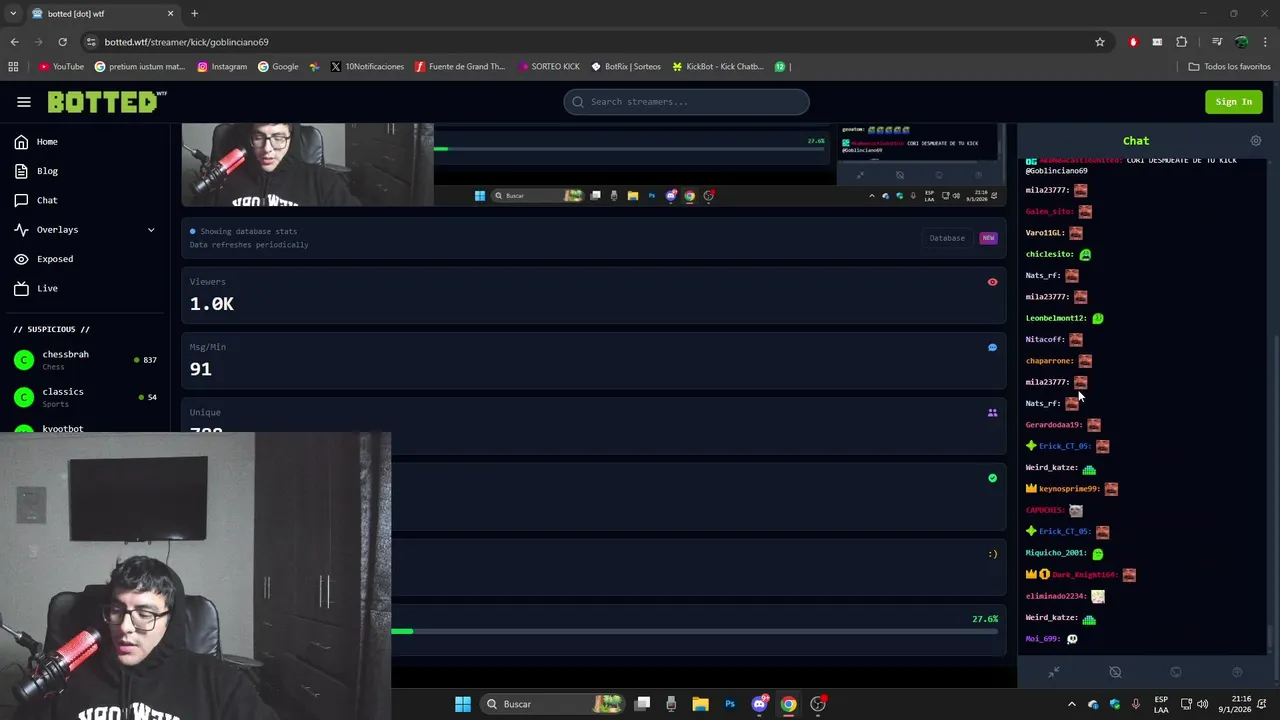Select chessbrah in the Suspicious list
Image resolution: width=1280 pixels, height=720 pixels.
click(85, 360)
